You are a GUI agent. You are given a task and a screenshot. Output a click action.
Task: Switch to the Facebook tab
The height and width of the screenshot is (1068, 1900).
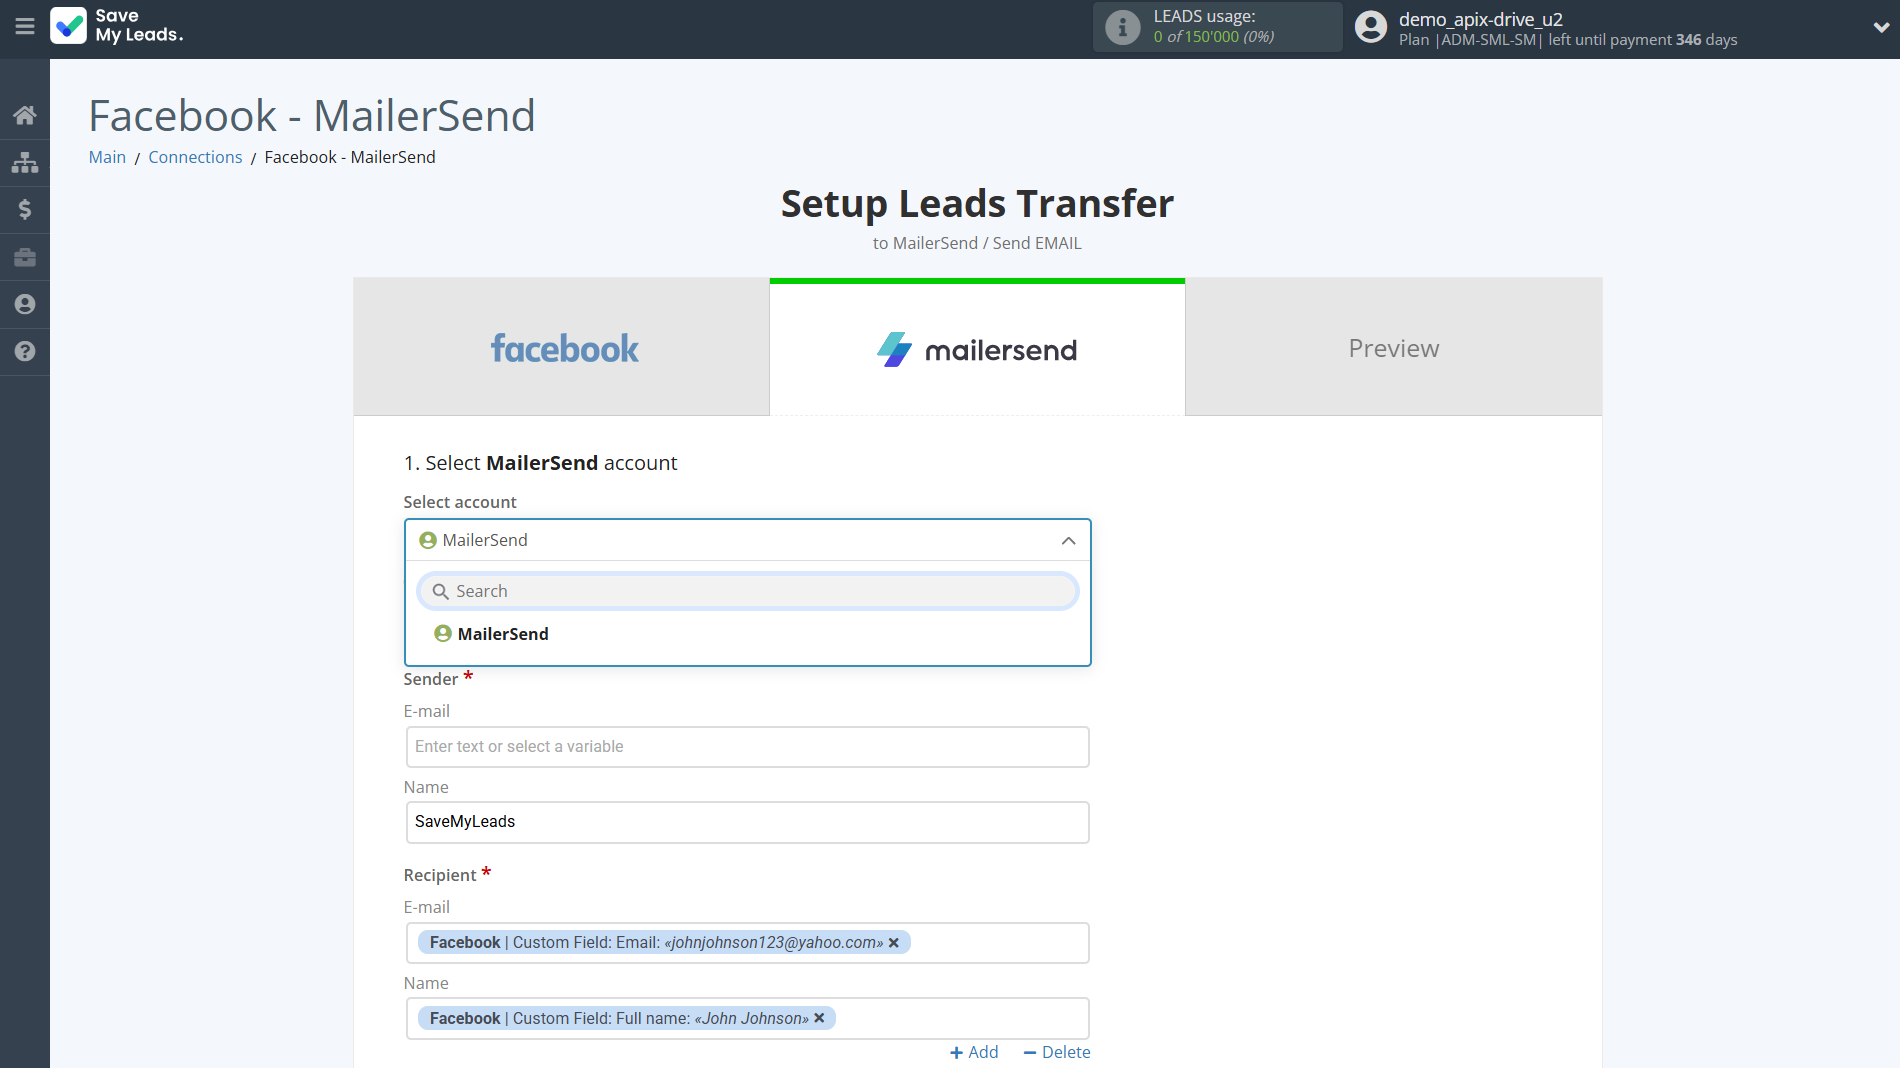coord(562,348)
